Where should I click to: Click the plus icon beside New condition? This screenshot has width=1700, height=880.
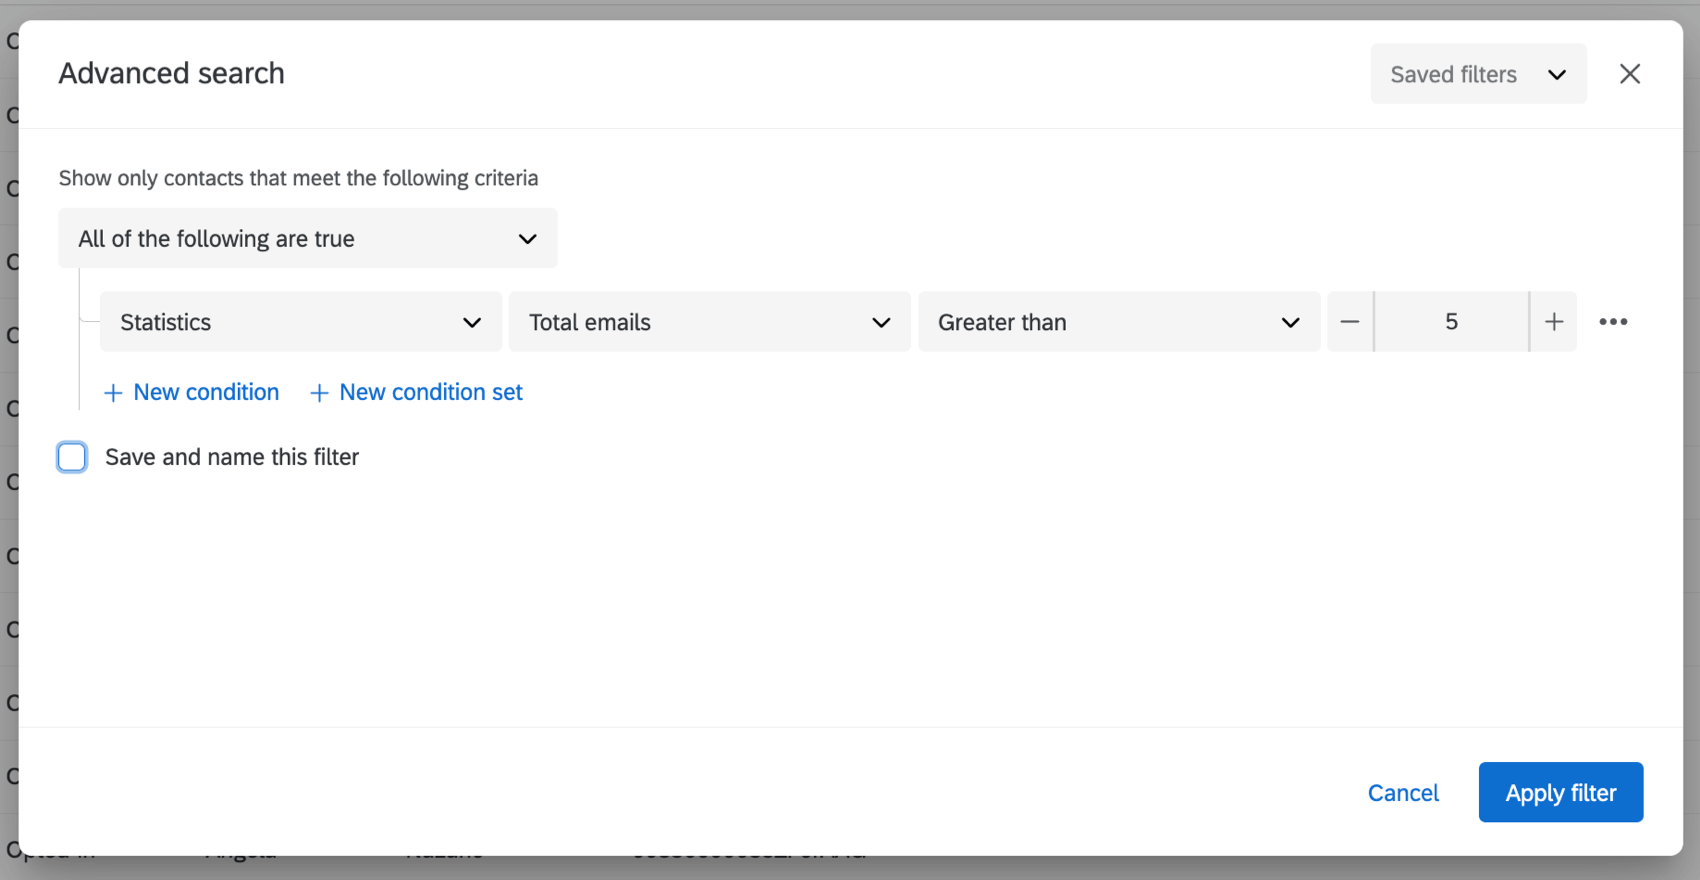(x=113, y=393)
